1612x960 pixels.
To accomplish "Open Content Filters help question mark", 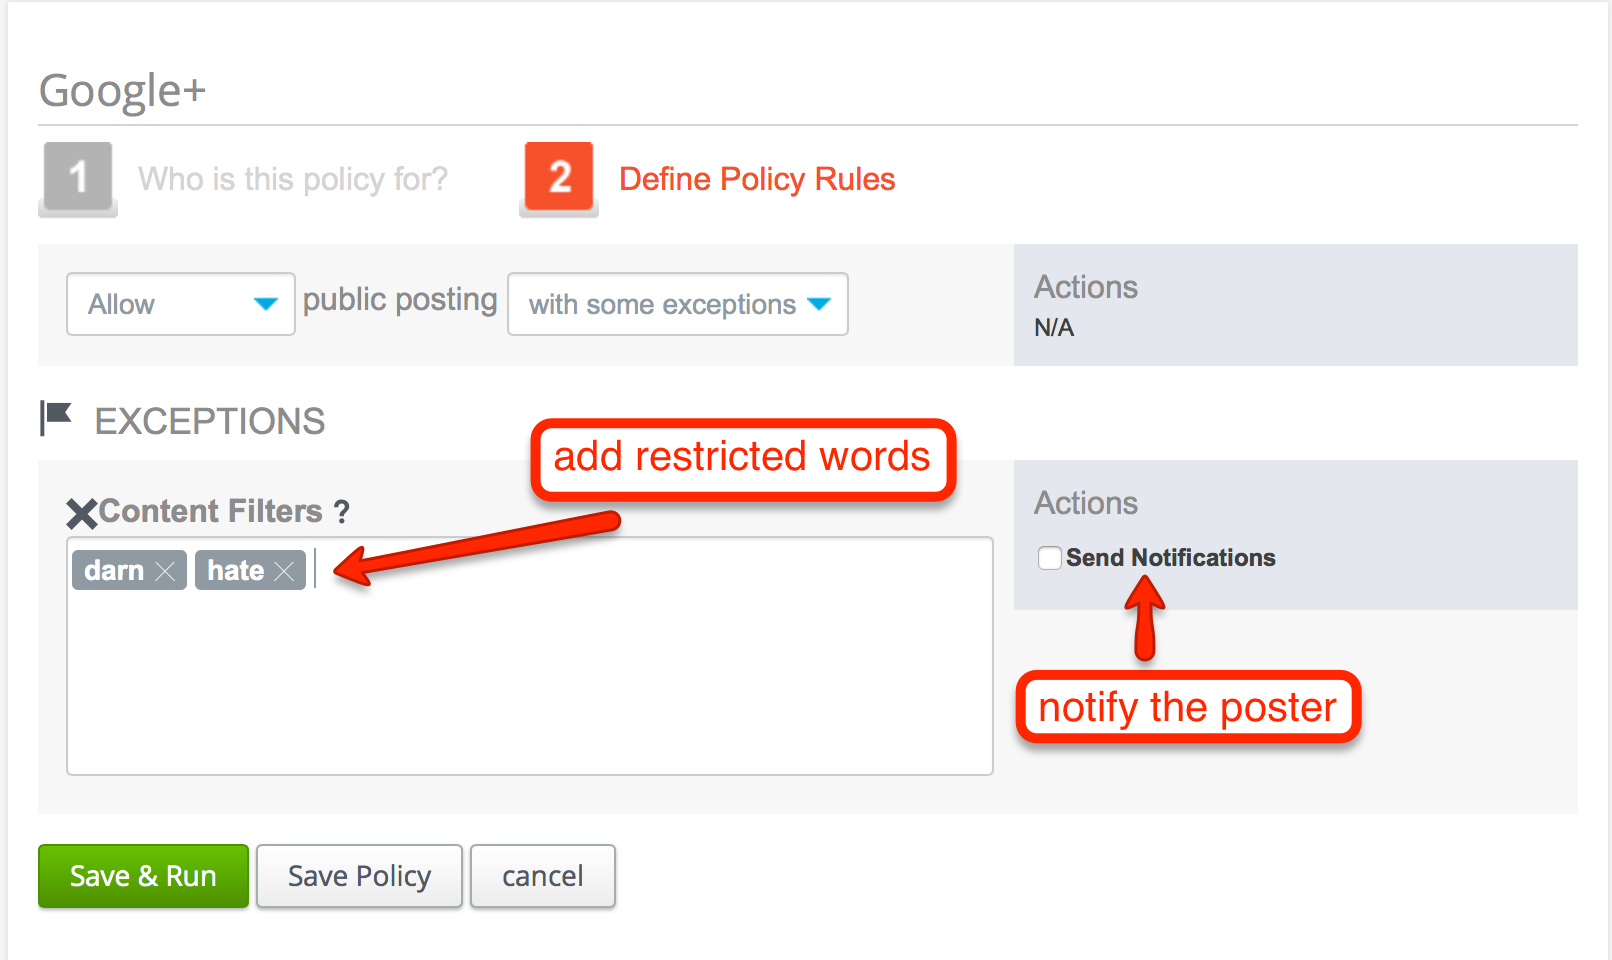I will tap(342, 512).
